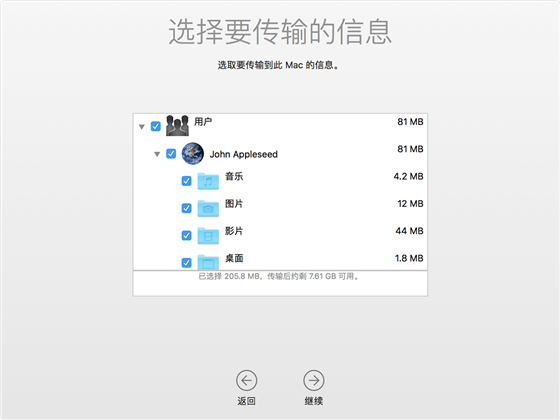Select the 影片 row label
Image resolution: width=560 pixels, height=420 pixels.
coord(234,231)
